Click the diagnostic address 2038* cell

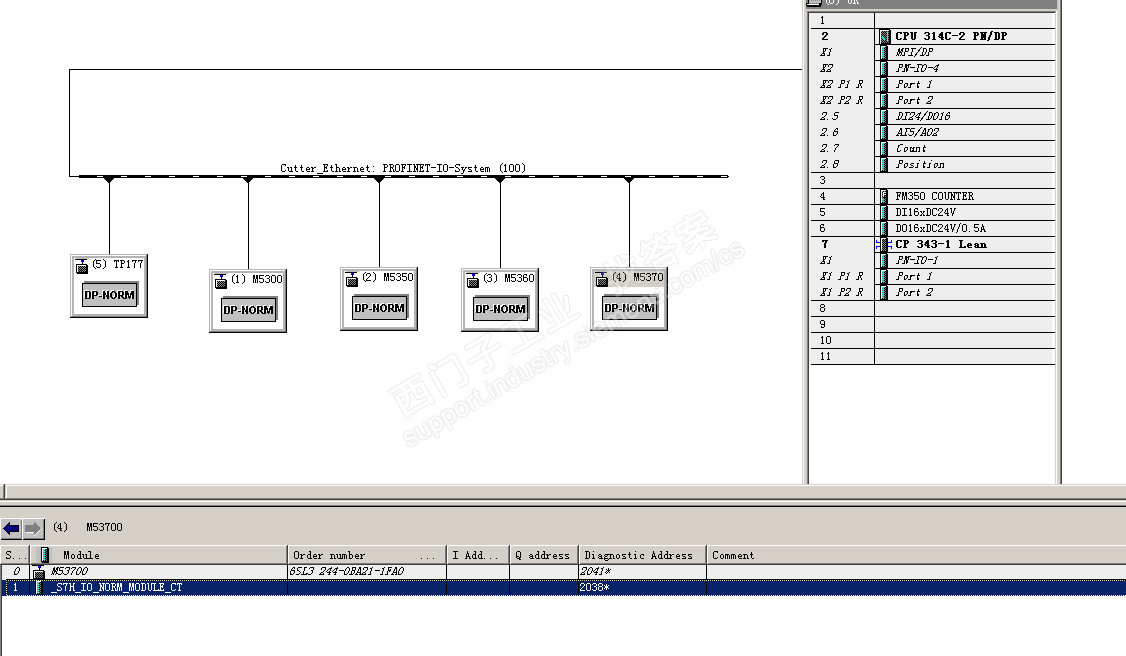642,587
